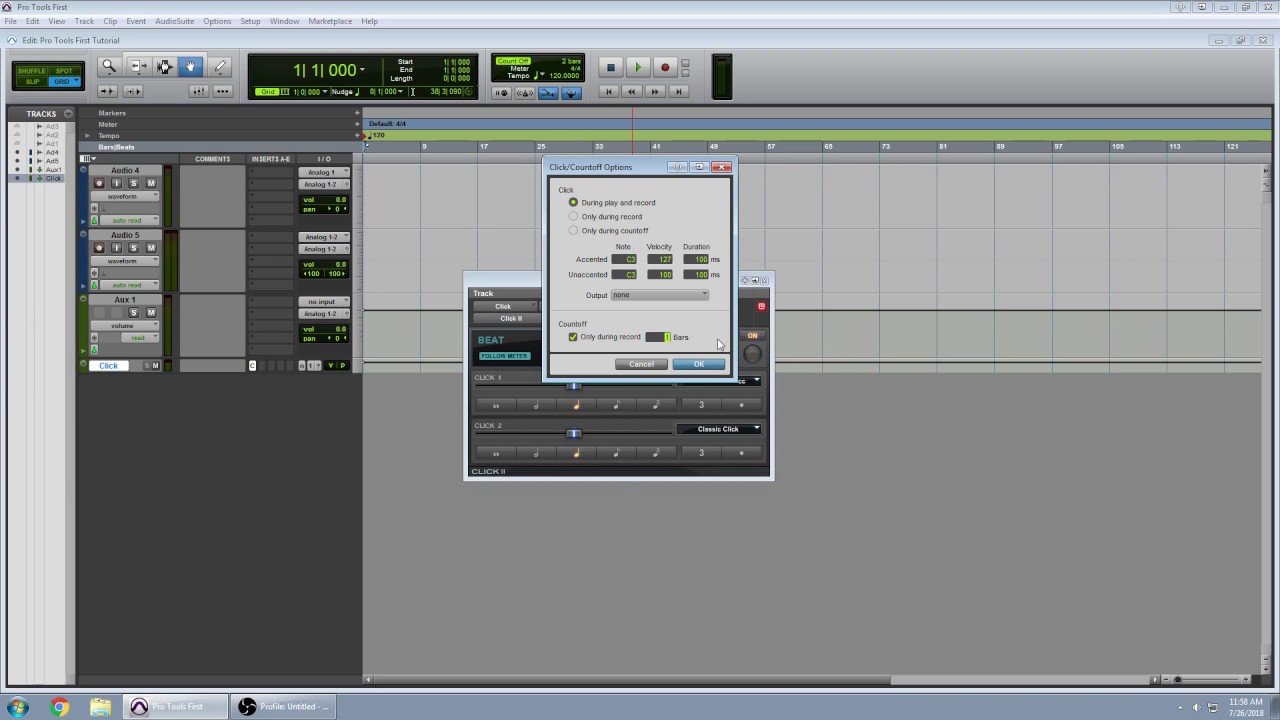Click FOLLOW METER button in Click II
The height and width of the screenshot is (720, 1280).
pos(504,356)
